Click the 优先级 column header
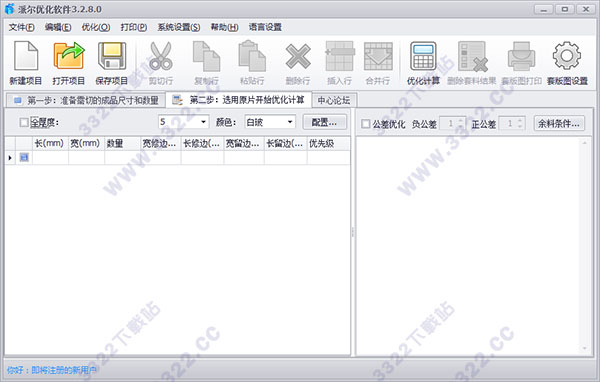Screen dimensions: 600x382 point(328,144)
